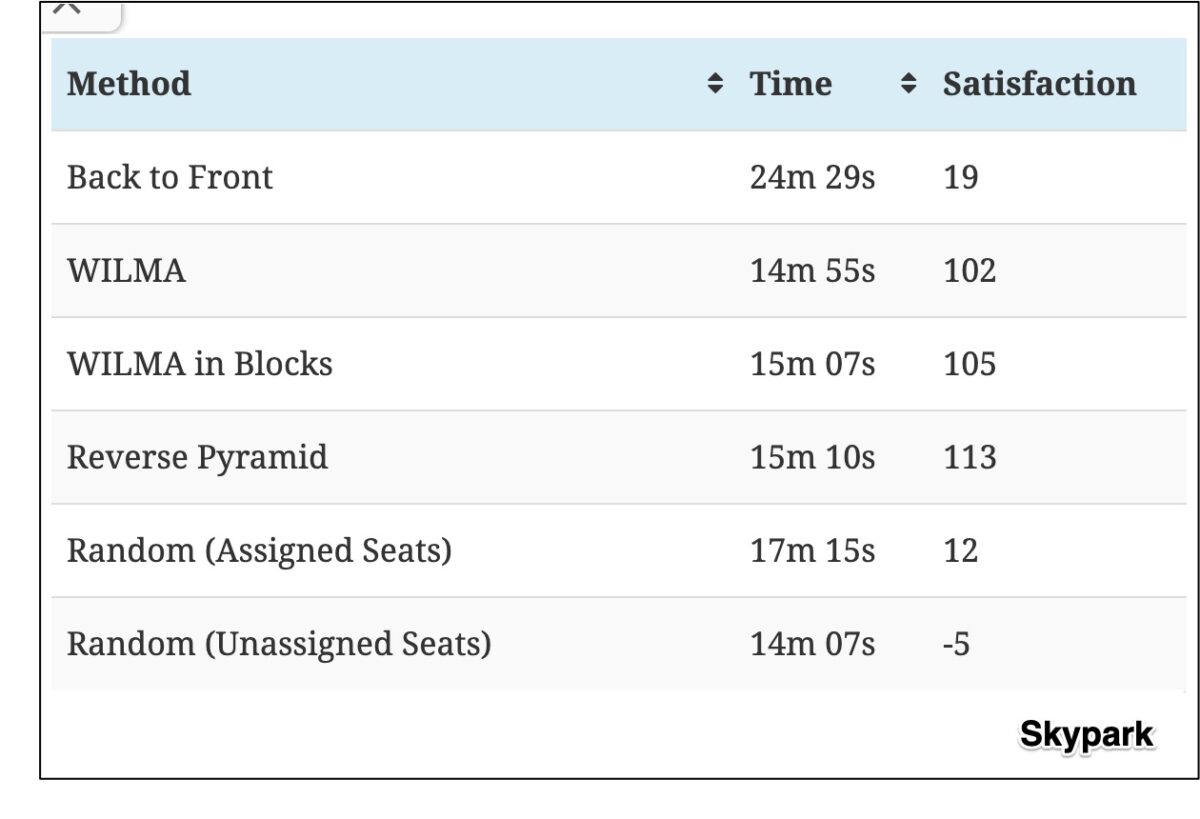
Task: Click the Method column header
Action: coord(129,84)
